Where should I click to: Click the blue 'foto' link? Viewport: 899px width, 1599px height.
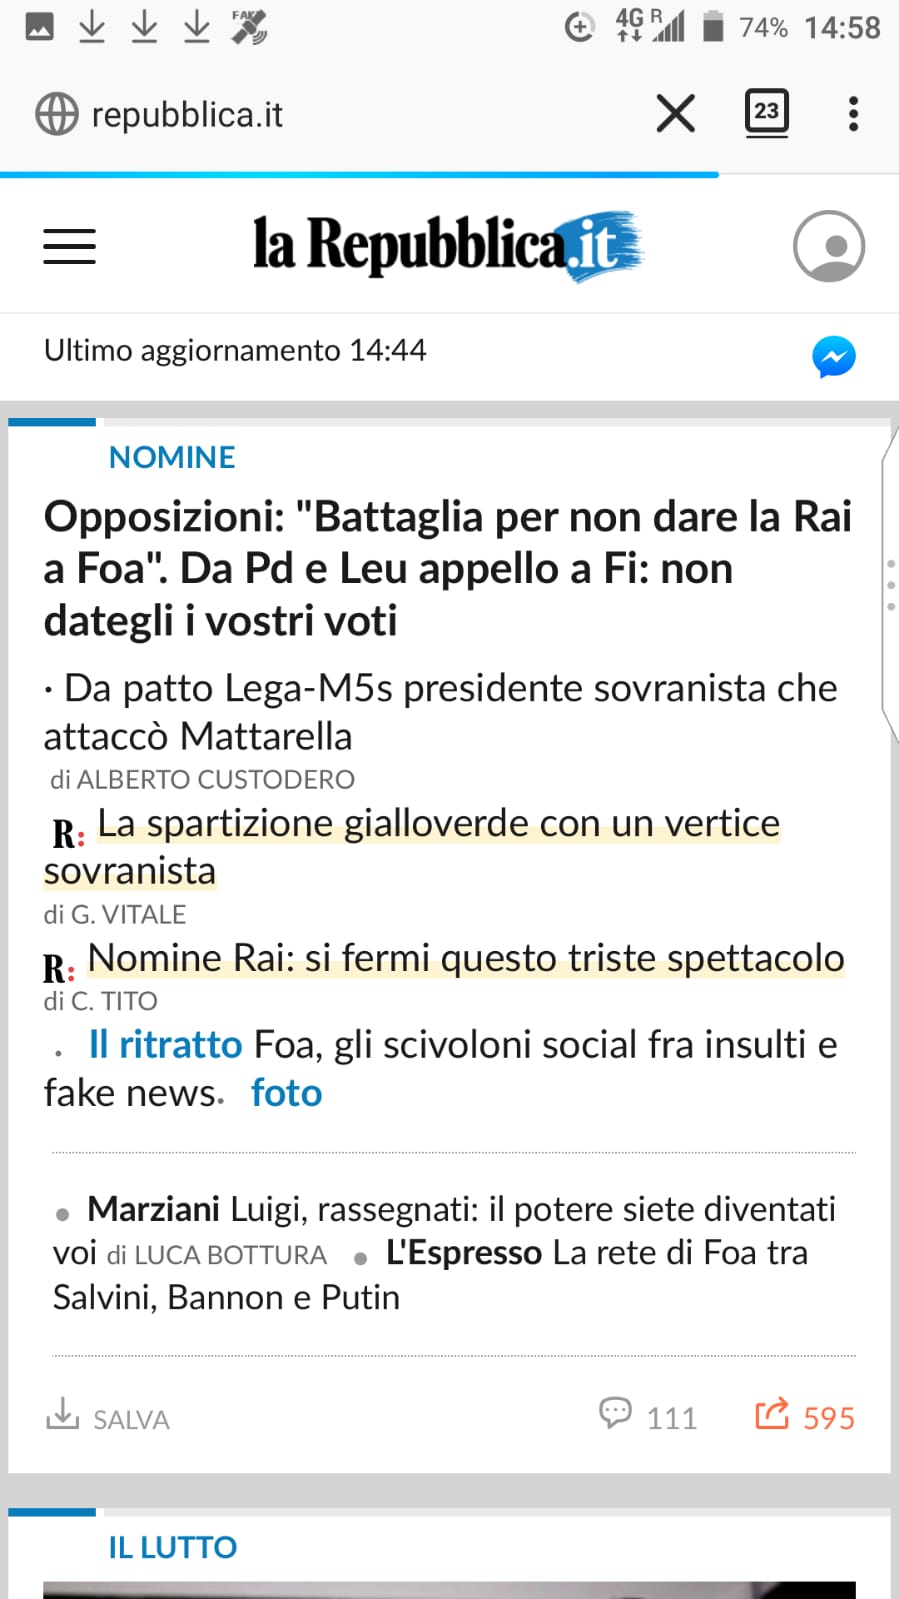pyautogui.click(x=286, y=1094)
